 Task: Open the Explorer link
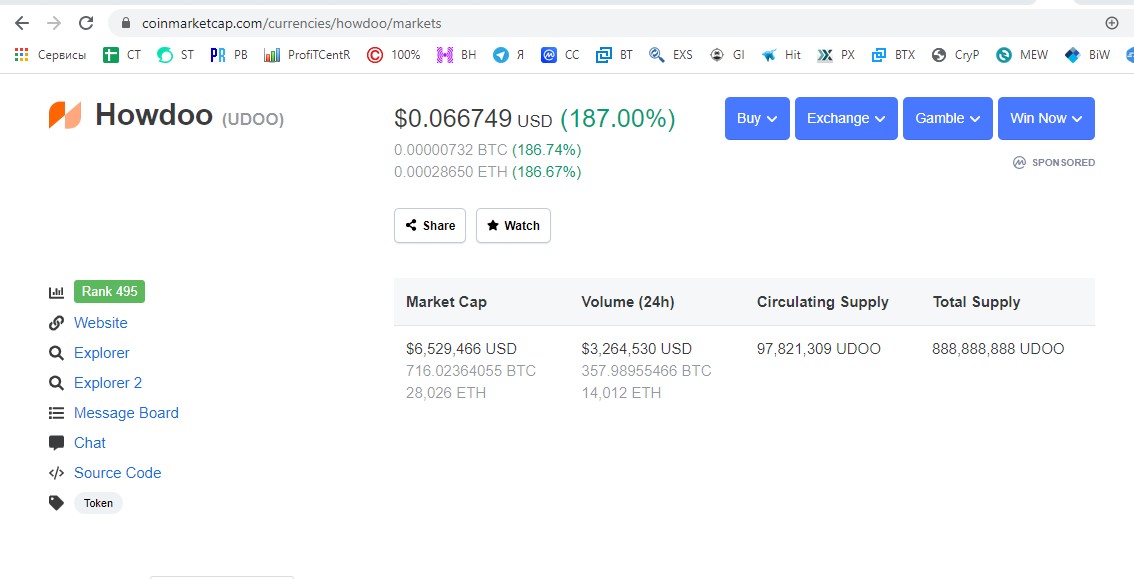click(102, 353)
